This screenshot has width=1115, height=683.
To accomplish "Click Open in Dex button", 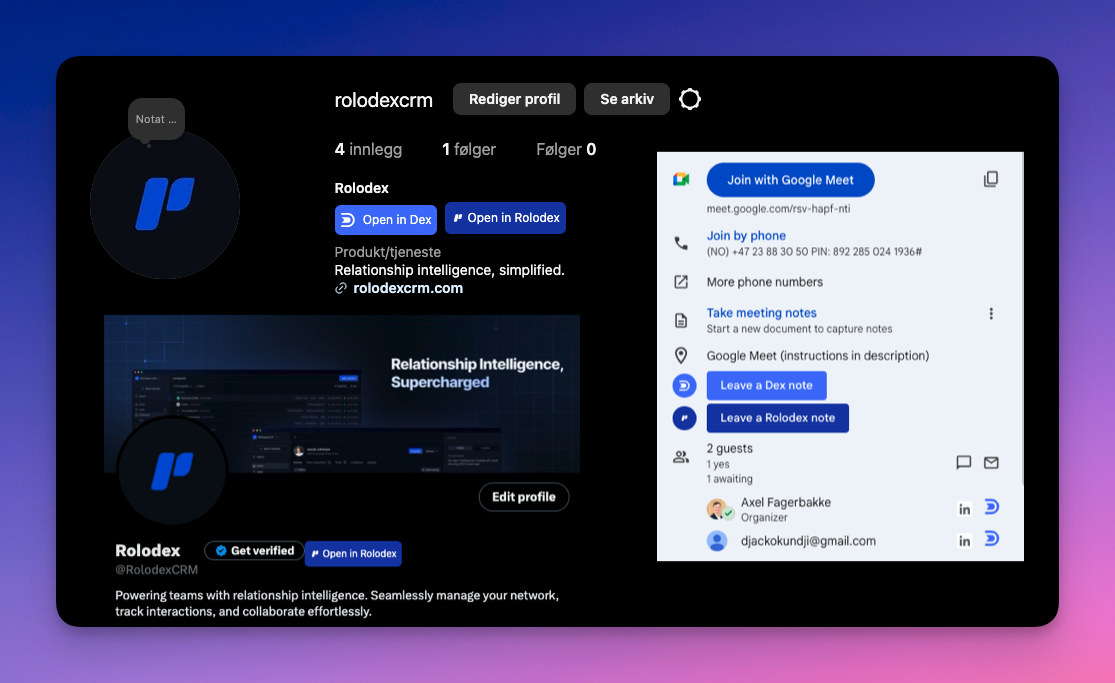I will [x=386, y=220].
